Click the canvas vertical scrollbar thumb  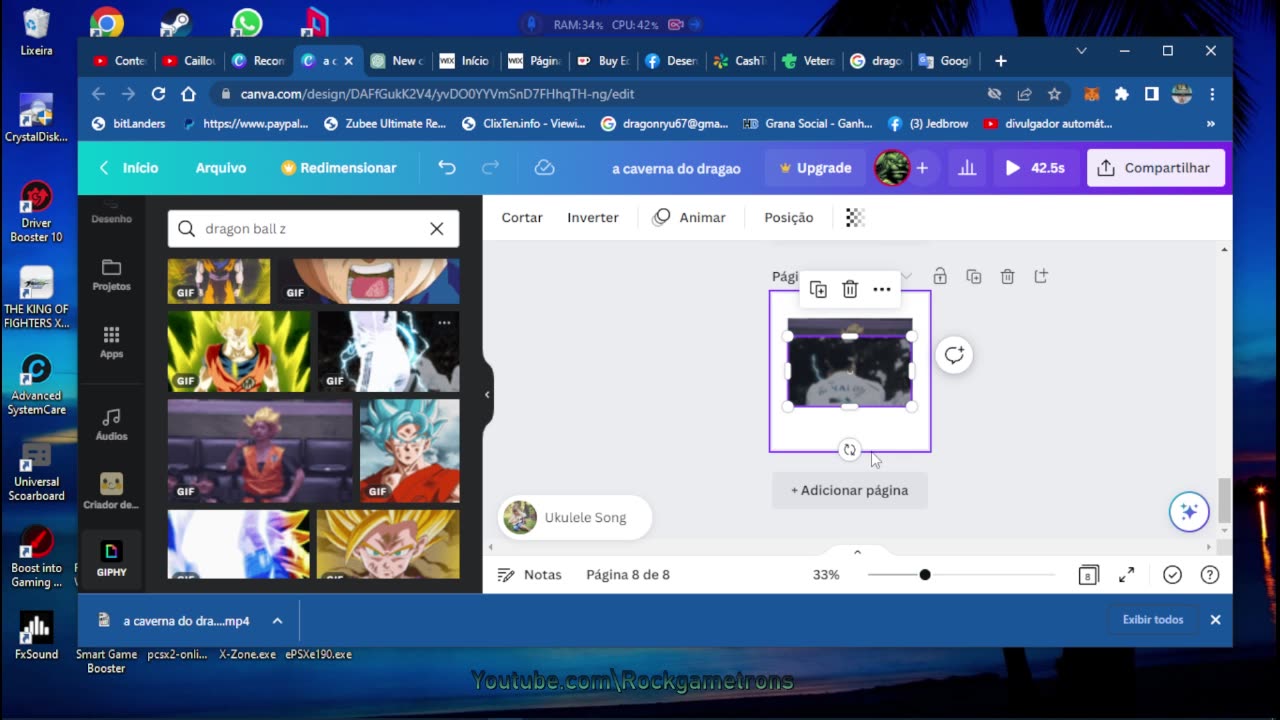1224,500
